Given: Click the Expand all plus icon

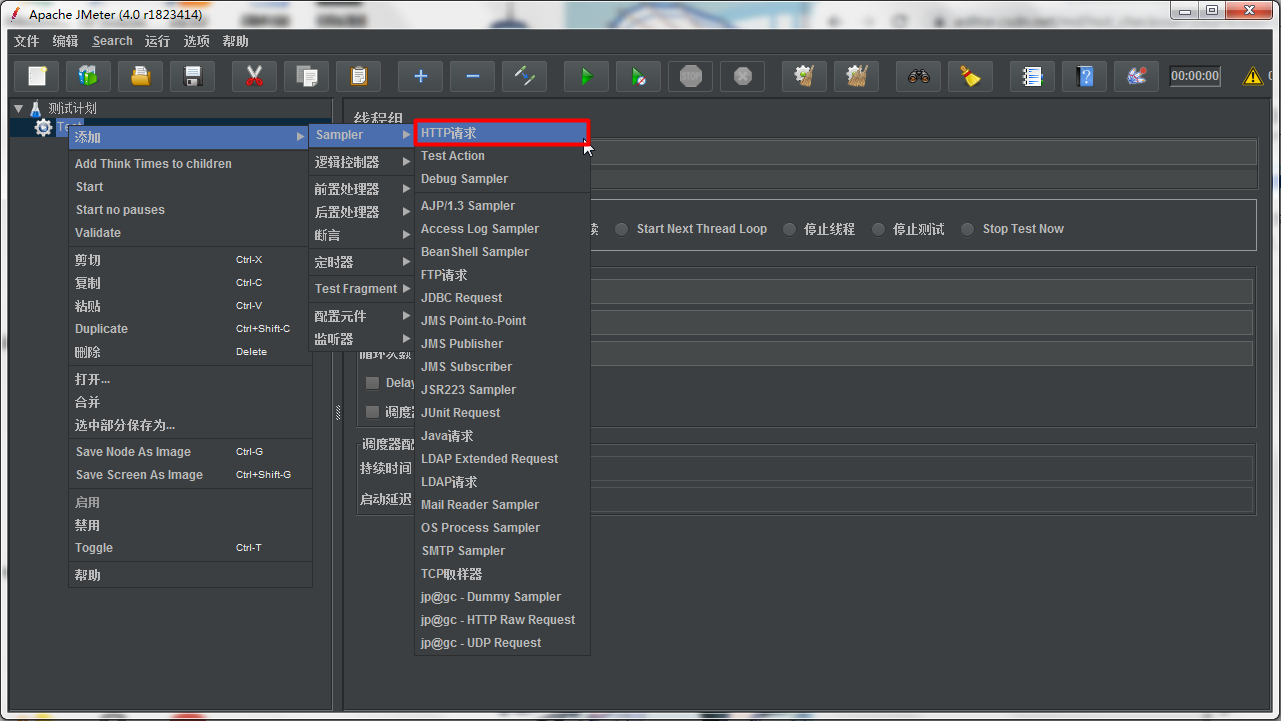Looking at the screenshot, I should (421, 76).
